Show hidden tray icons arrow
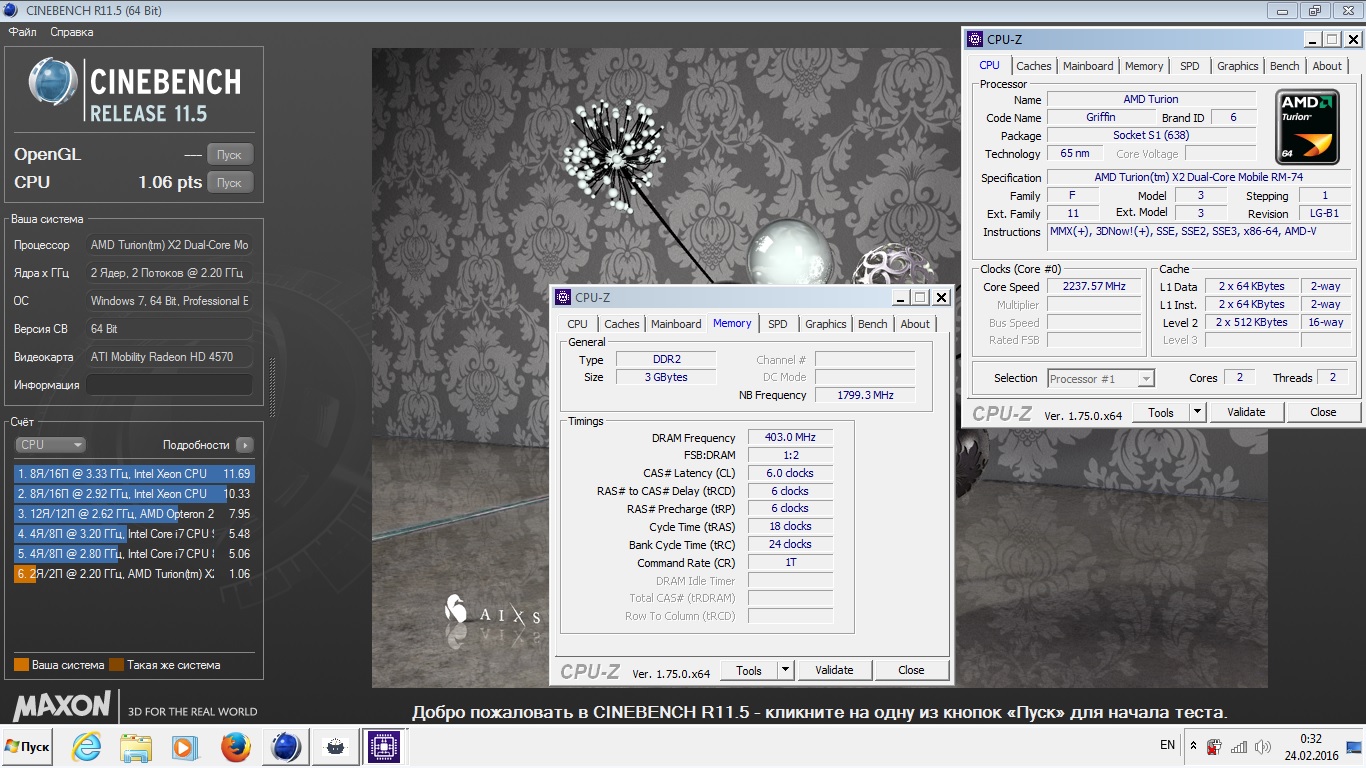This screenshot has width=1366, height=768. point(1193,746)
